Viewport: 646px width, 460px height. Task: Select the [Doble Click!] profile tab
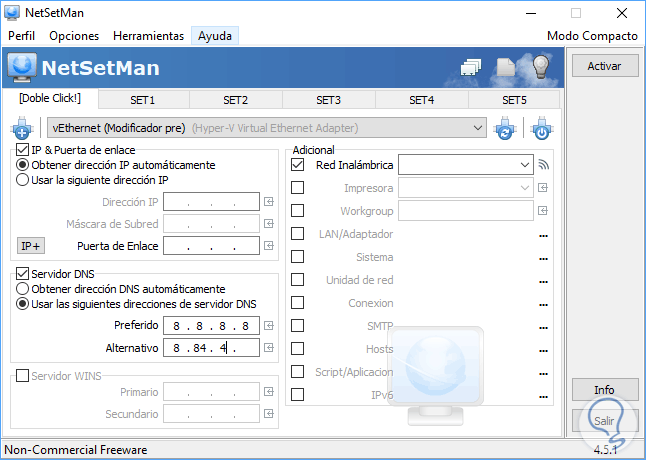[x=50, y=98]
